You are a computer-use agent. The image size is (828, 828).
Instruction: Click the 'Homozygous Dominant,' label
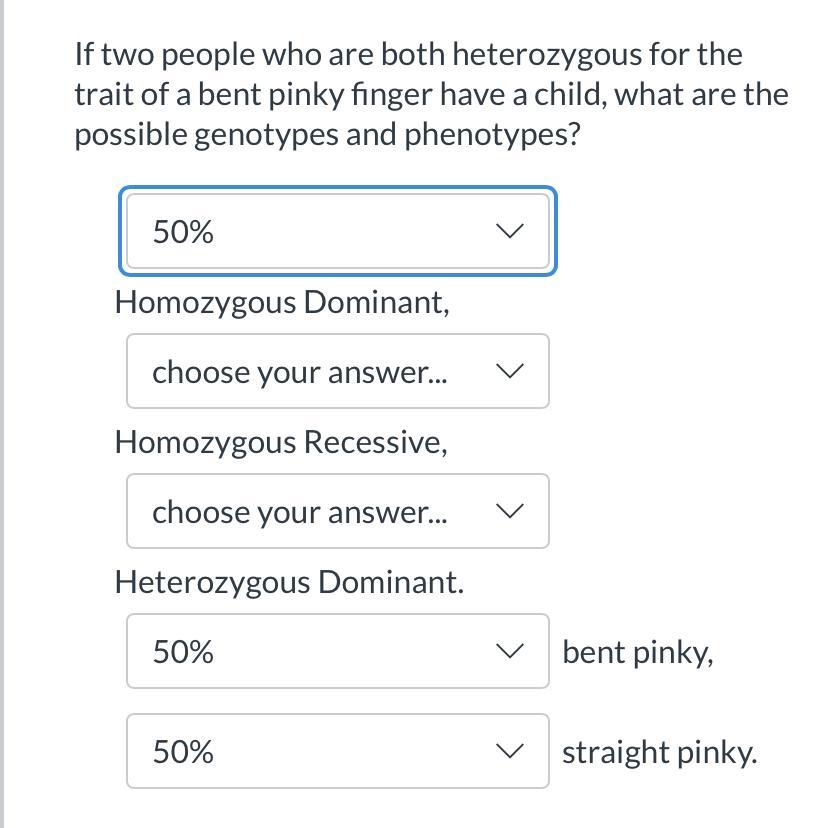282,302
